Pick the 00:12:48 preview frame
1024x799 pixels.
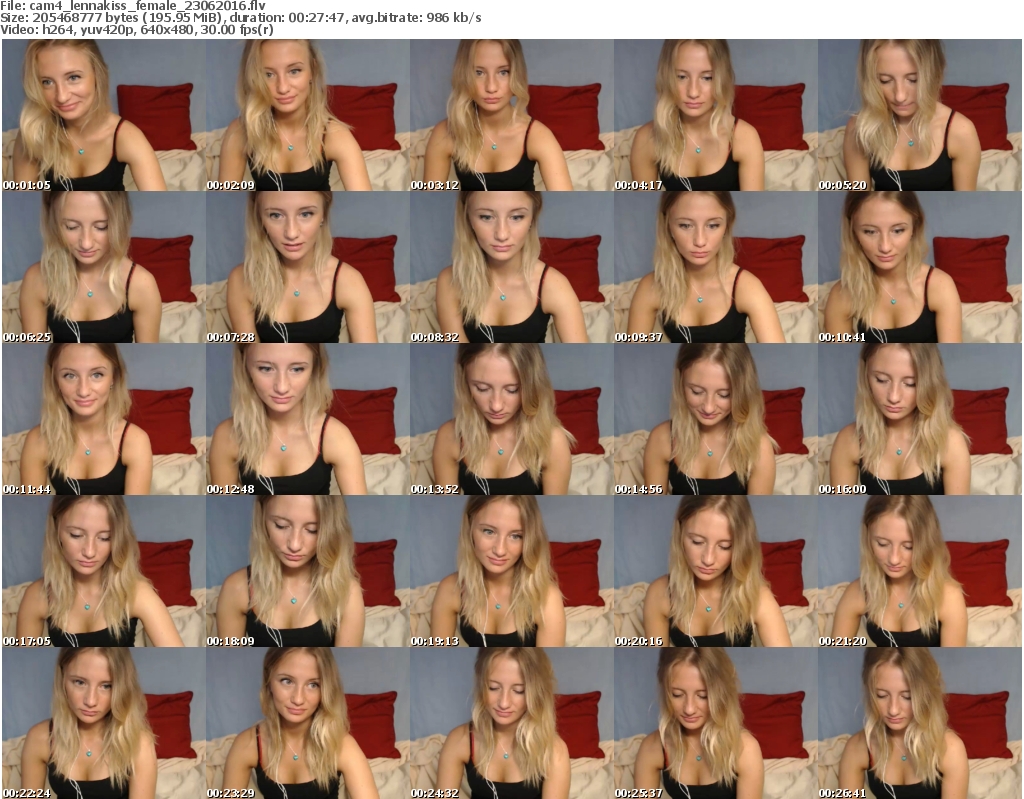(308, 419)
